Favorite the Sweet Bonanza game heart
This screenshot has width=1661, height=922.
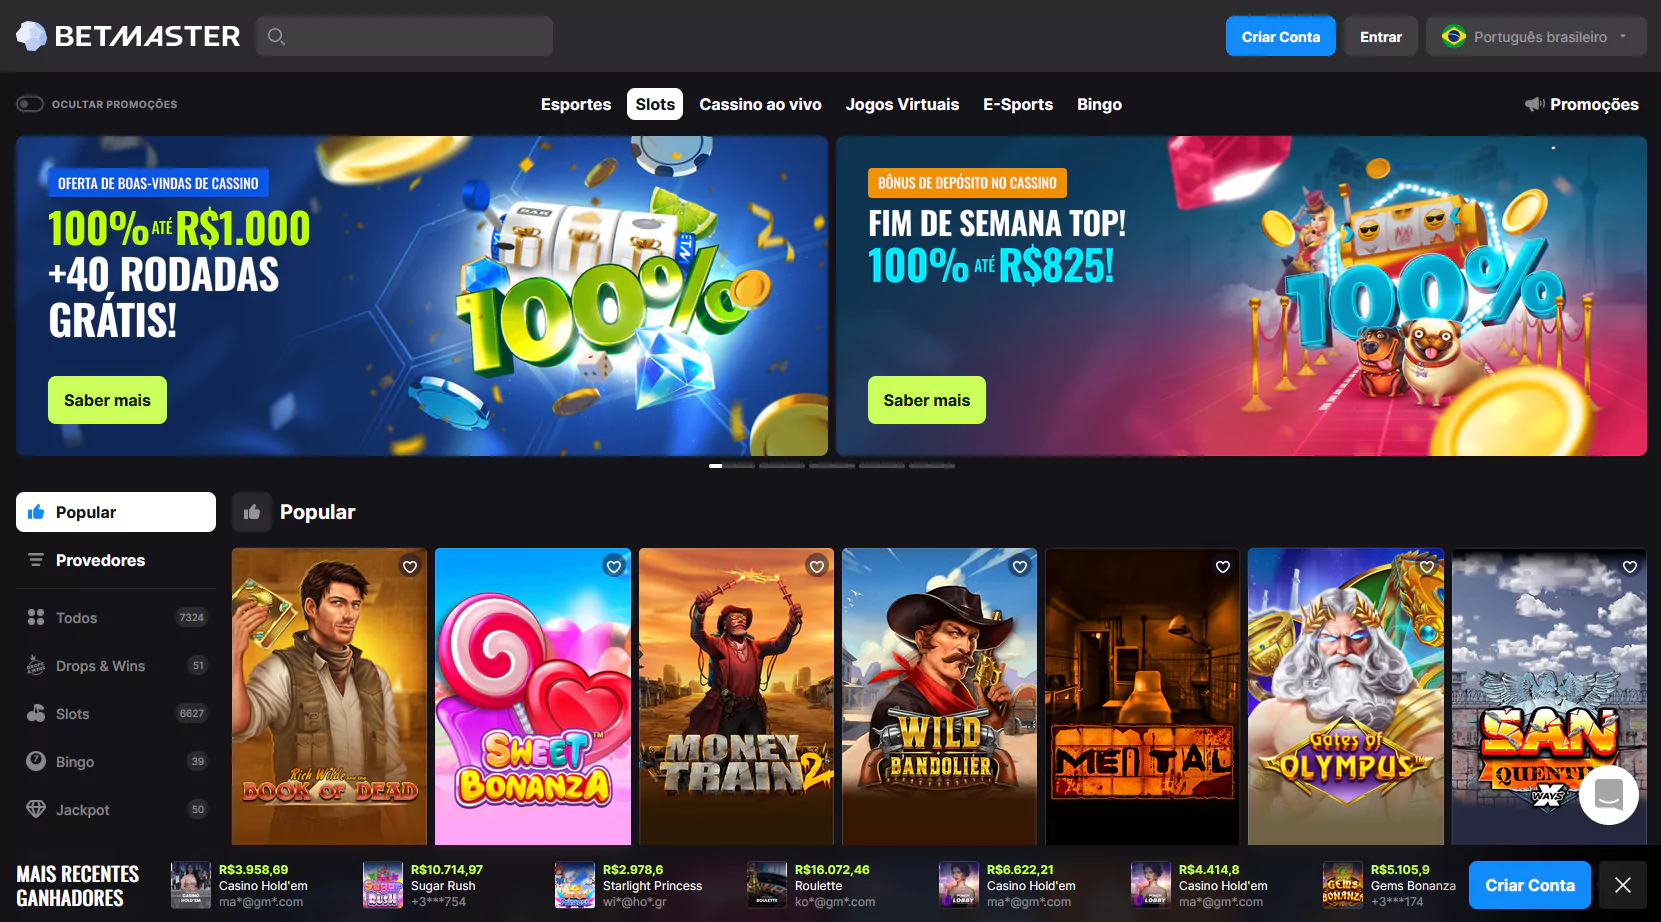click(x=614, y=566)
